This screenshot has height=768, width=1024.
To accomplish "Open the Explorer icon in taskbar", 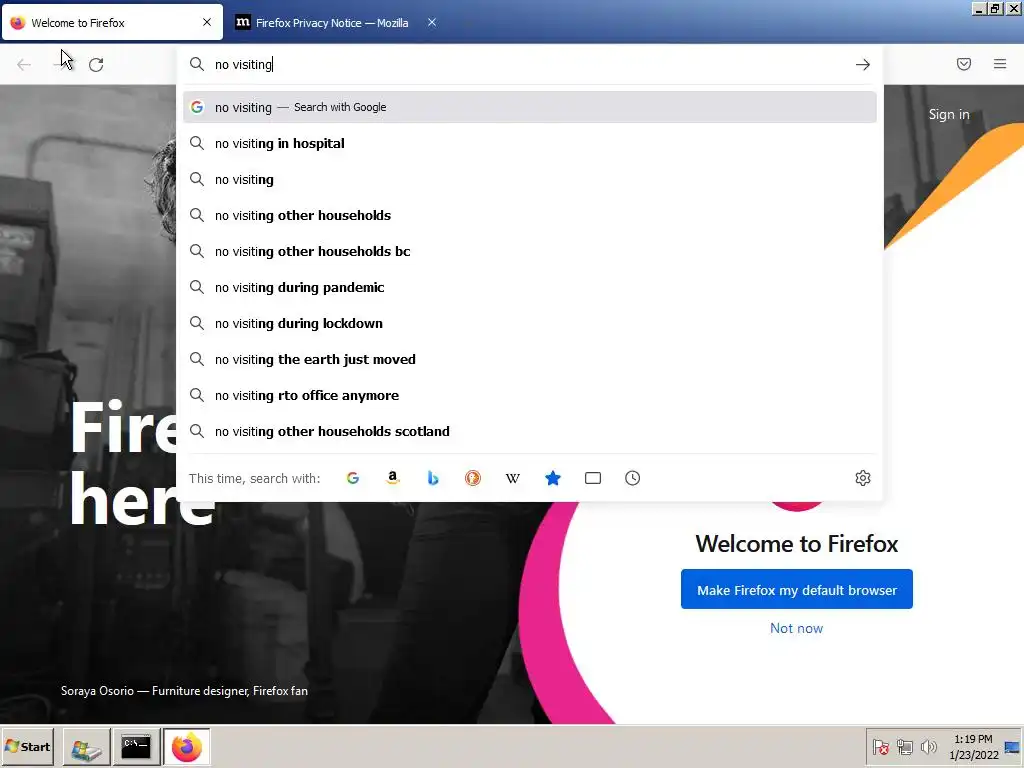I will coord(86,747).
